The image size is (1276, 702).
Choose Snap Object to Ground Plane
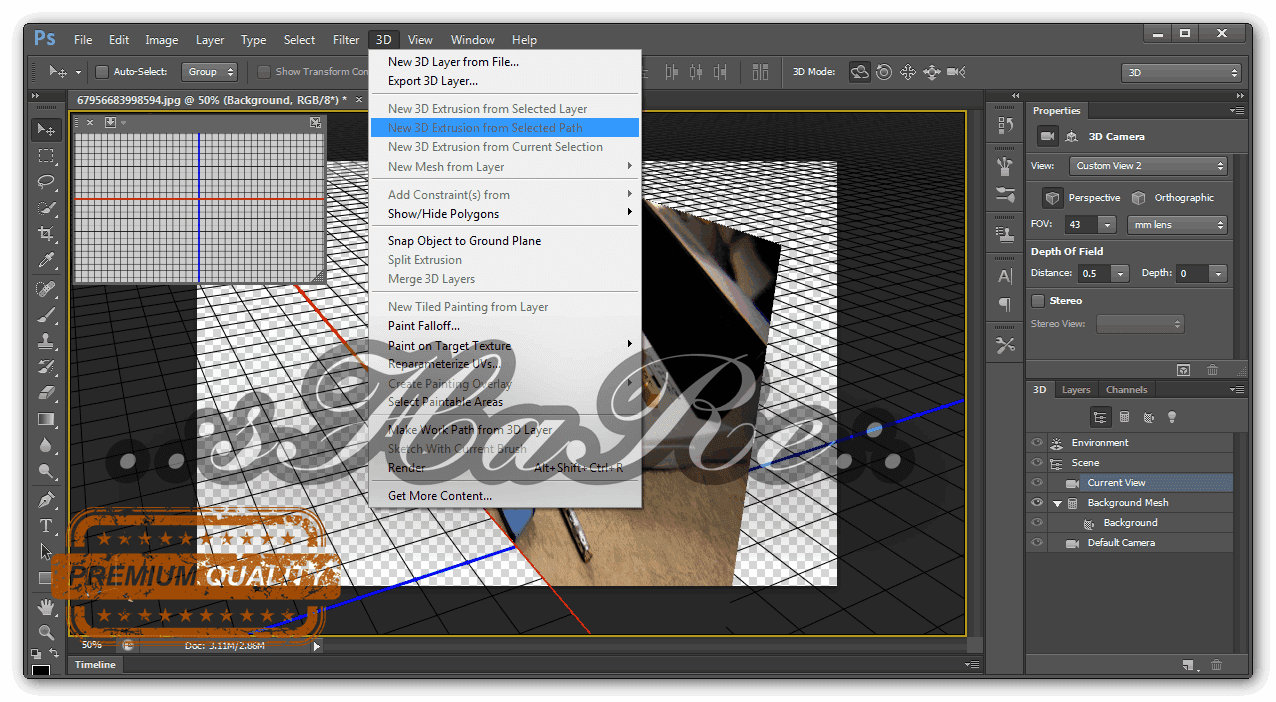point(505,241)
